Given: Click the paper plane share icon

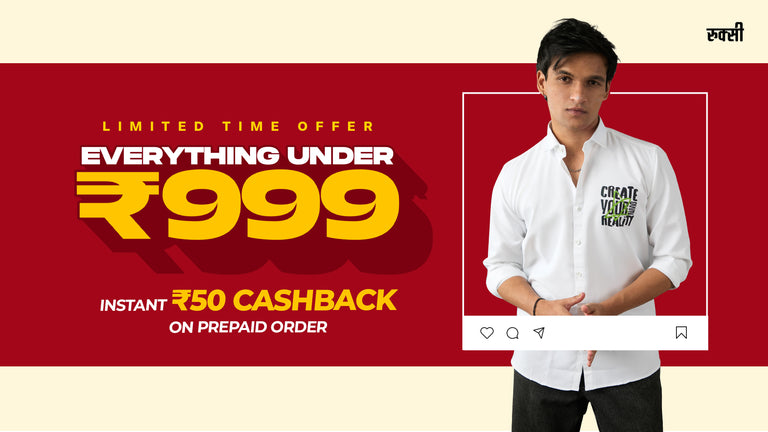Looking at the screenshot, I should (539, 333).
